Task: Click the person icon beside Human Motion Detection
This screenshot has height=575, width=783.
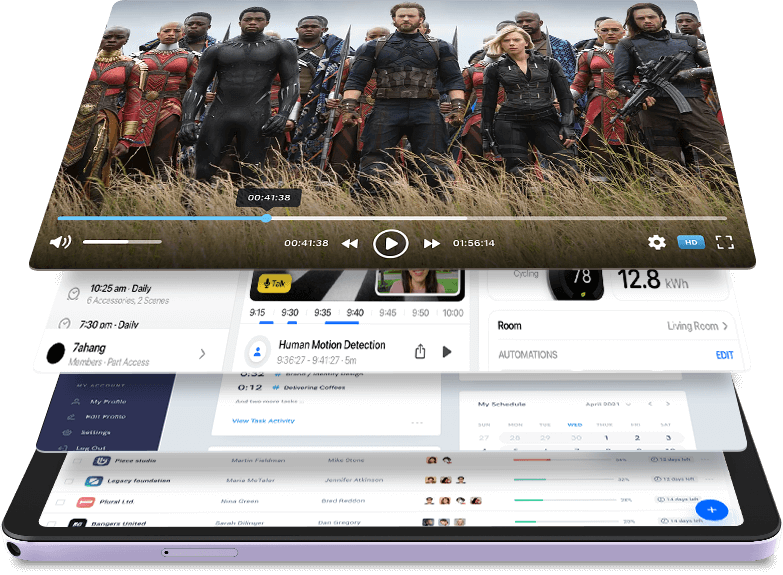Action: pyautogui.click(x=257, y=352)
